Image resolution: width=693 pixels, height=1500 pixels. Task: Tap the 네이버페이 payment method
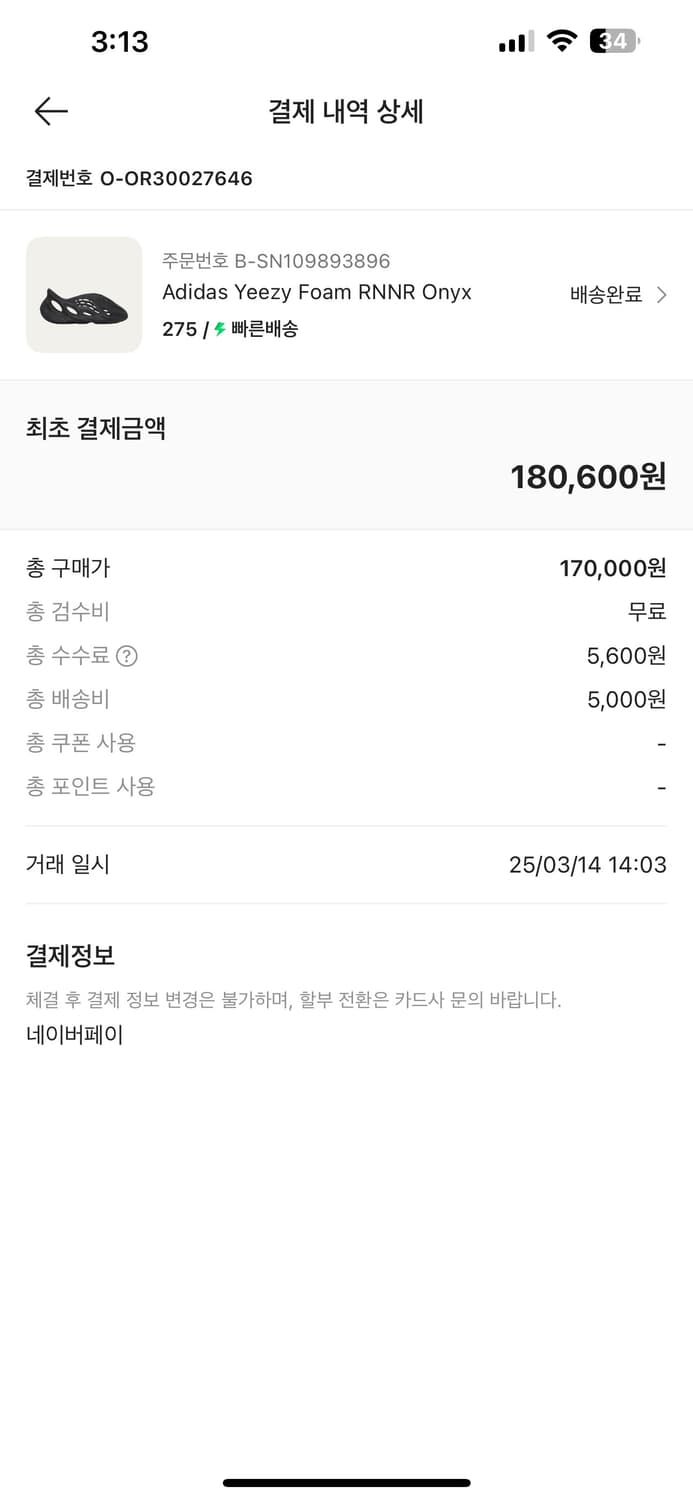tap(75, 1035)
